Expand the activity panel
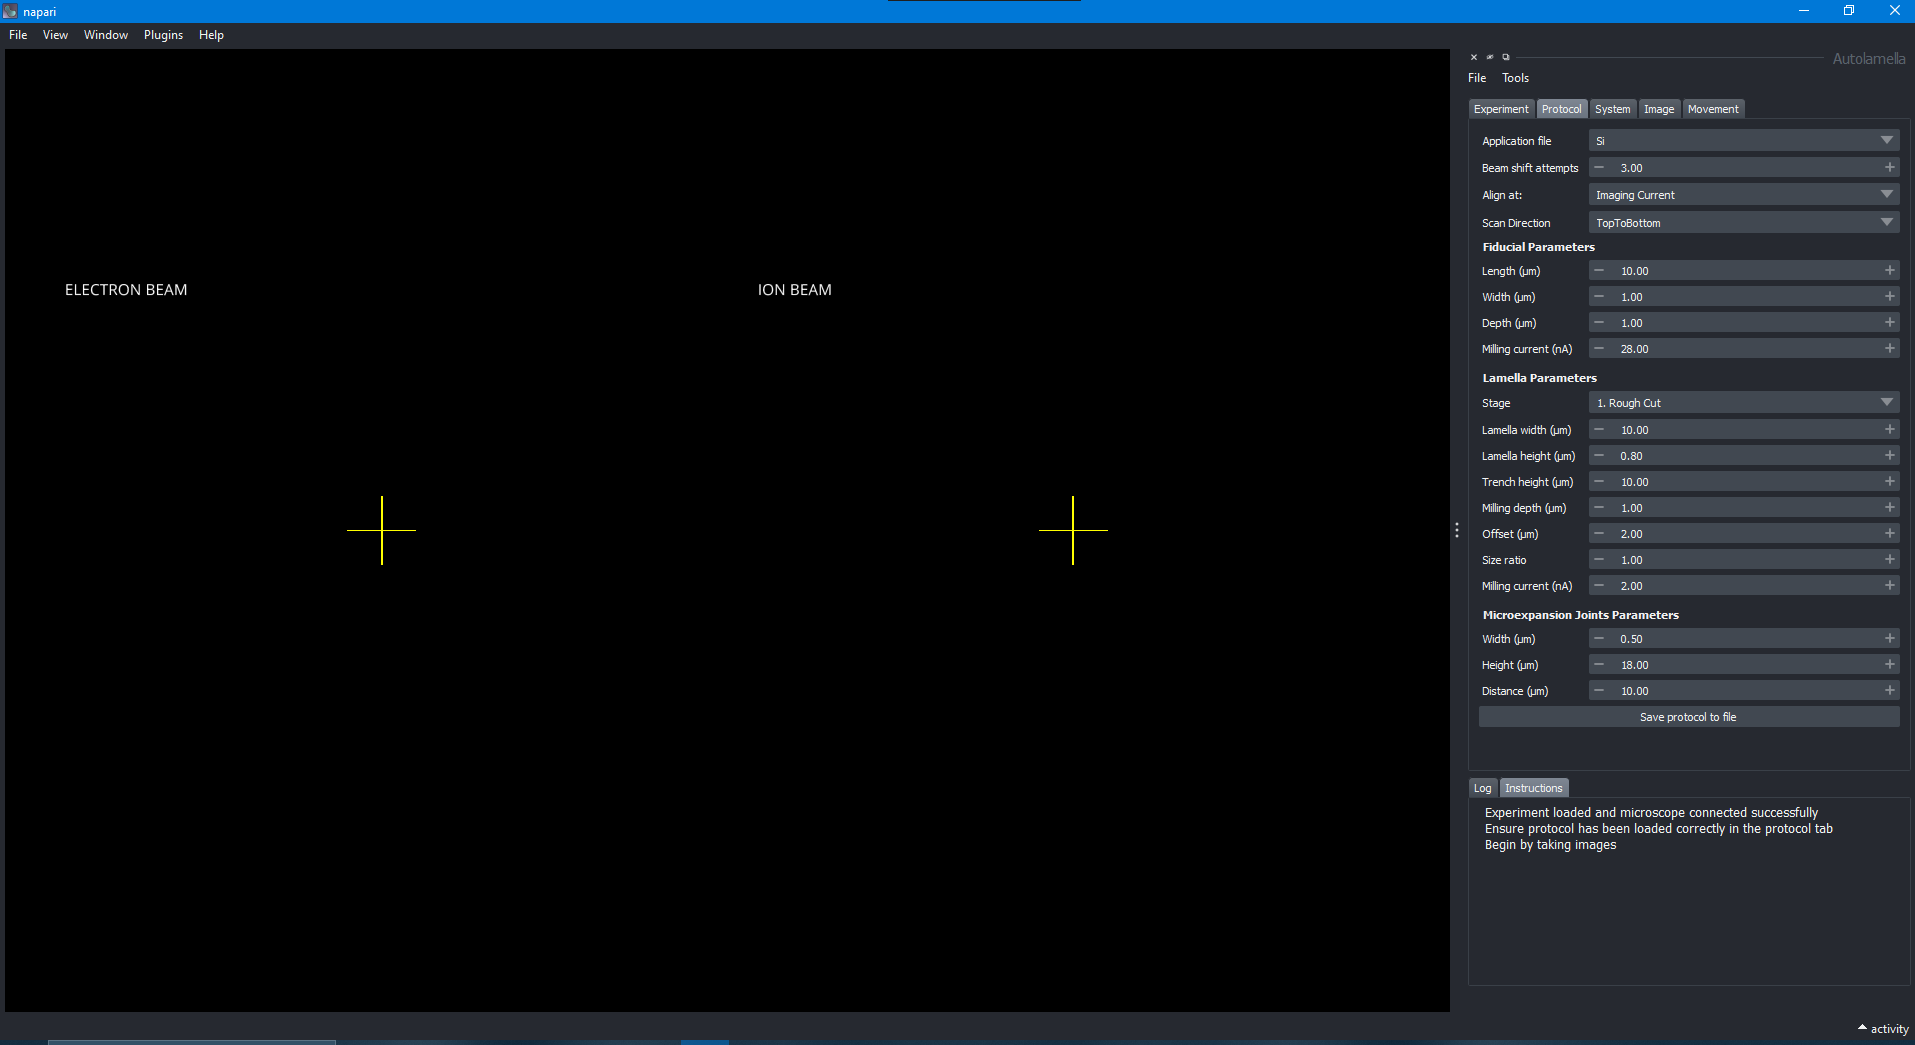1915x1045 pixels. pos(1884,1028)
